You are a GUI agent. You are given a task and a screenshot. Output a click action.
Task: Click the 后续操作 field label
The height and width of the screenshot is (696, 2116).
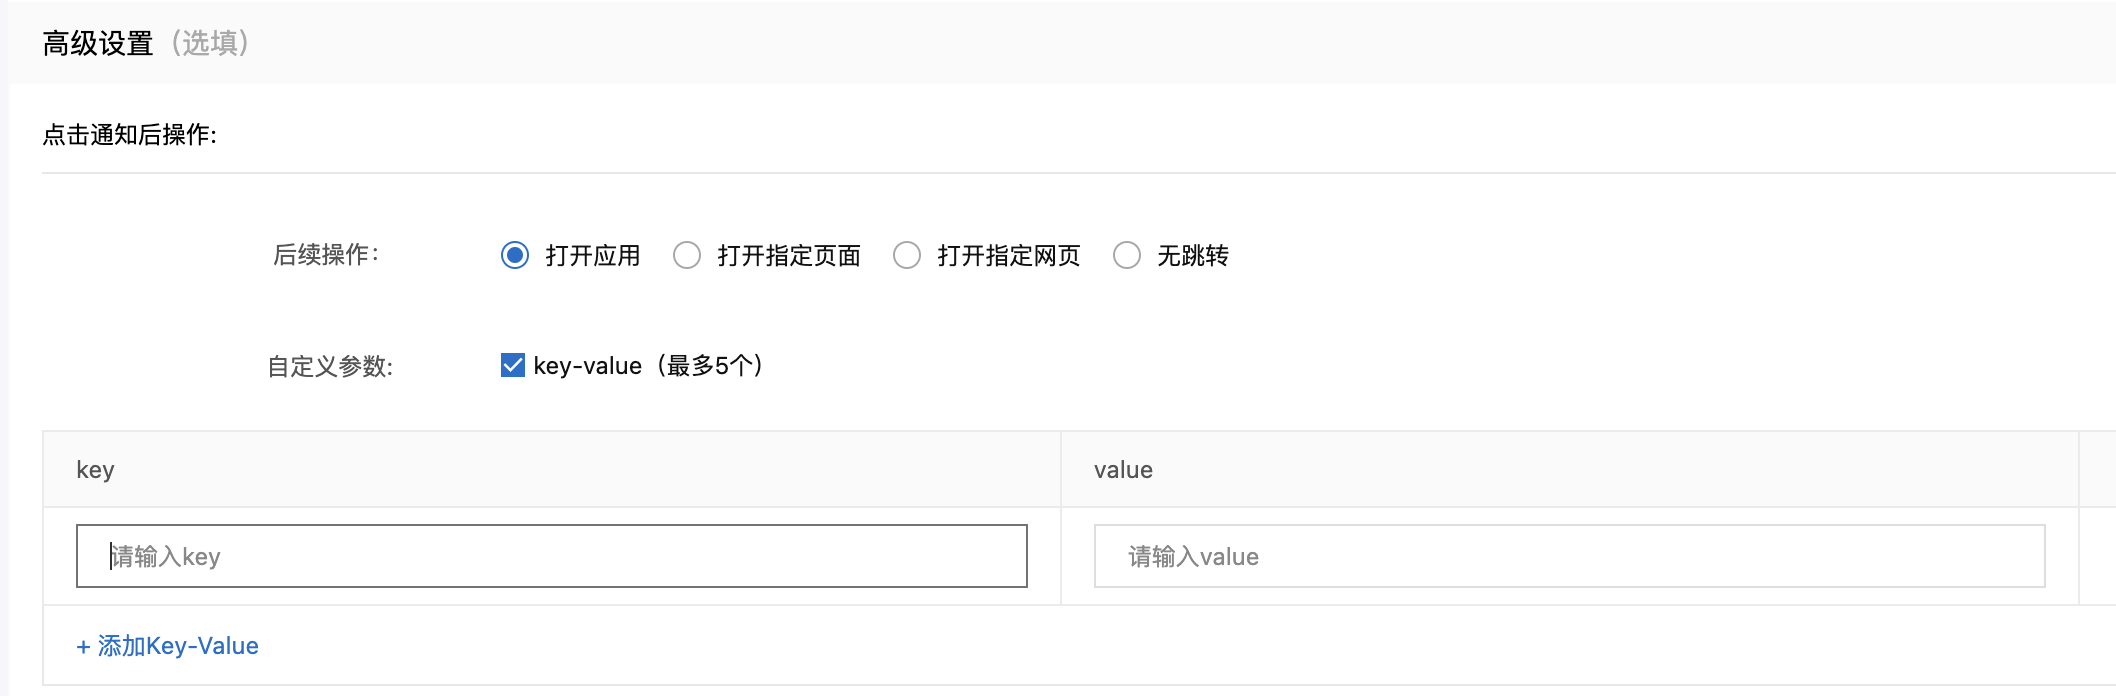click(326, 255)
